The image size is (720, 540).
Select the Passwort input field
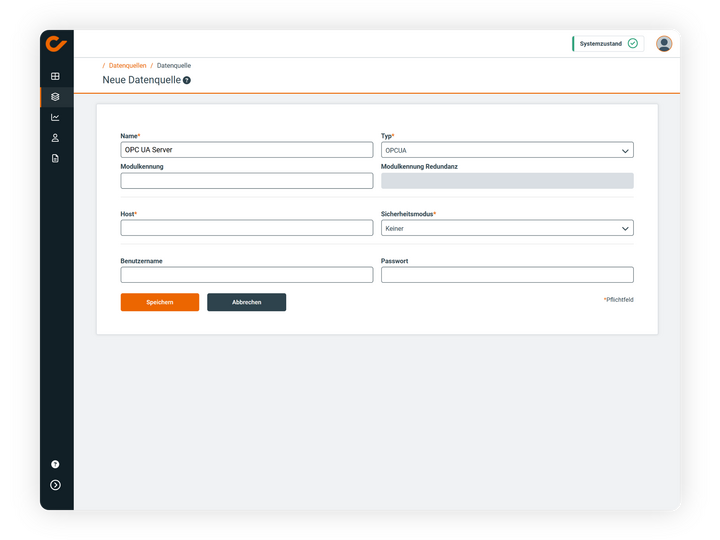(x=507, y=275)
